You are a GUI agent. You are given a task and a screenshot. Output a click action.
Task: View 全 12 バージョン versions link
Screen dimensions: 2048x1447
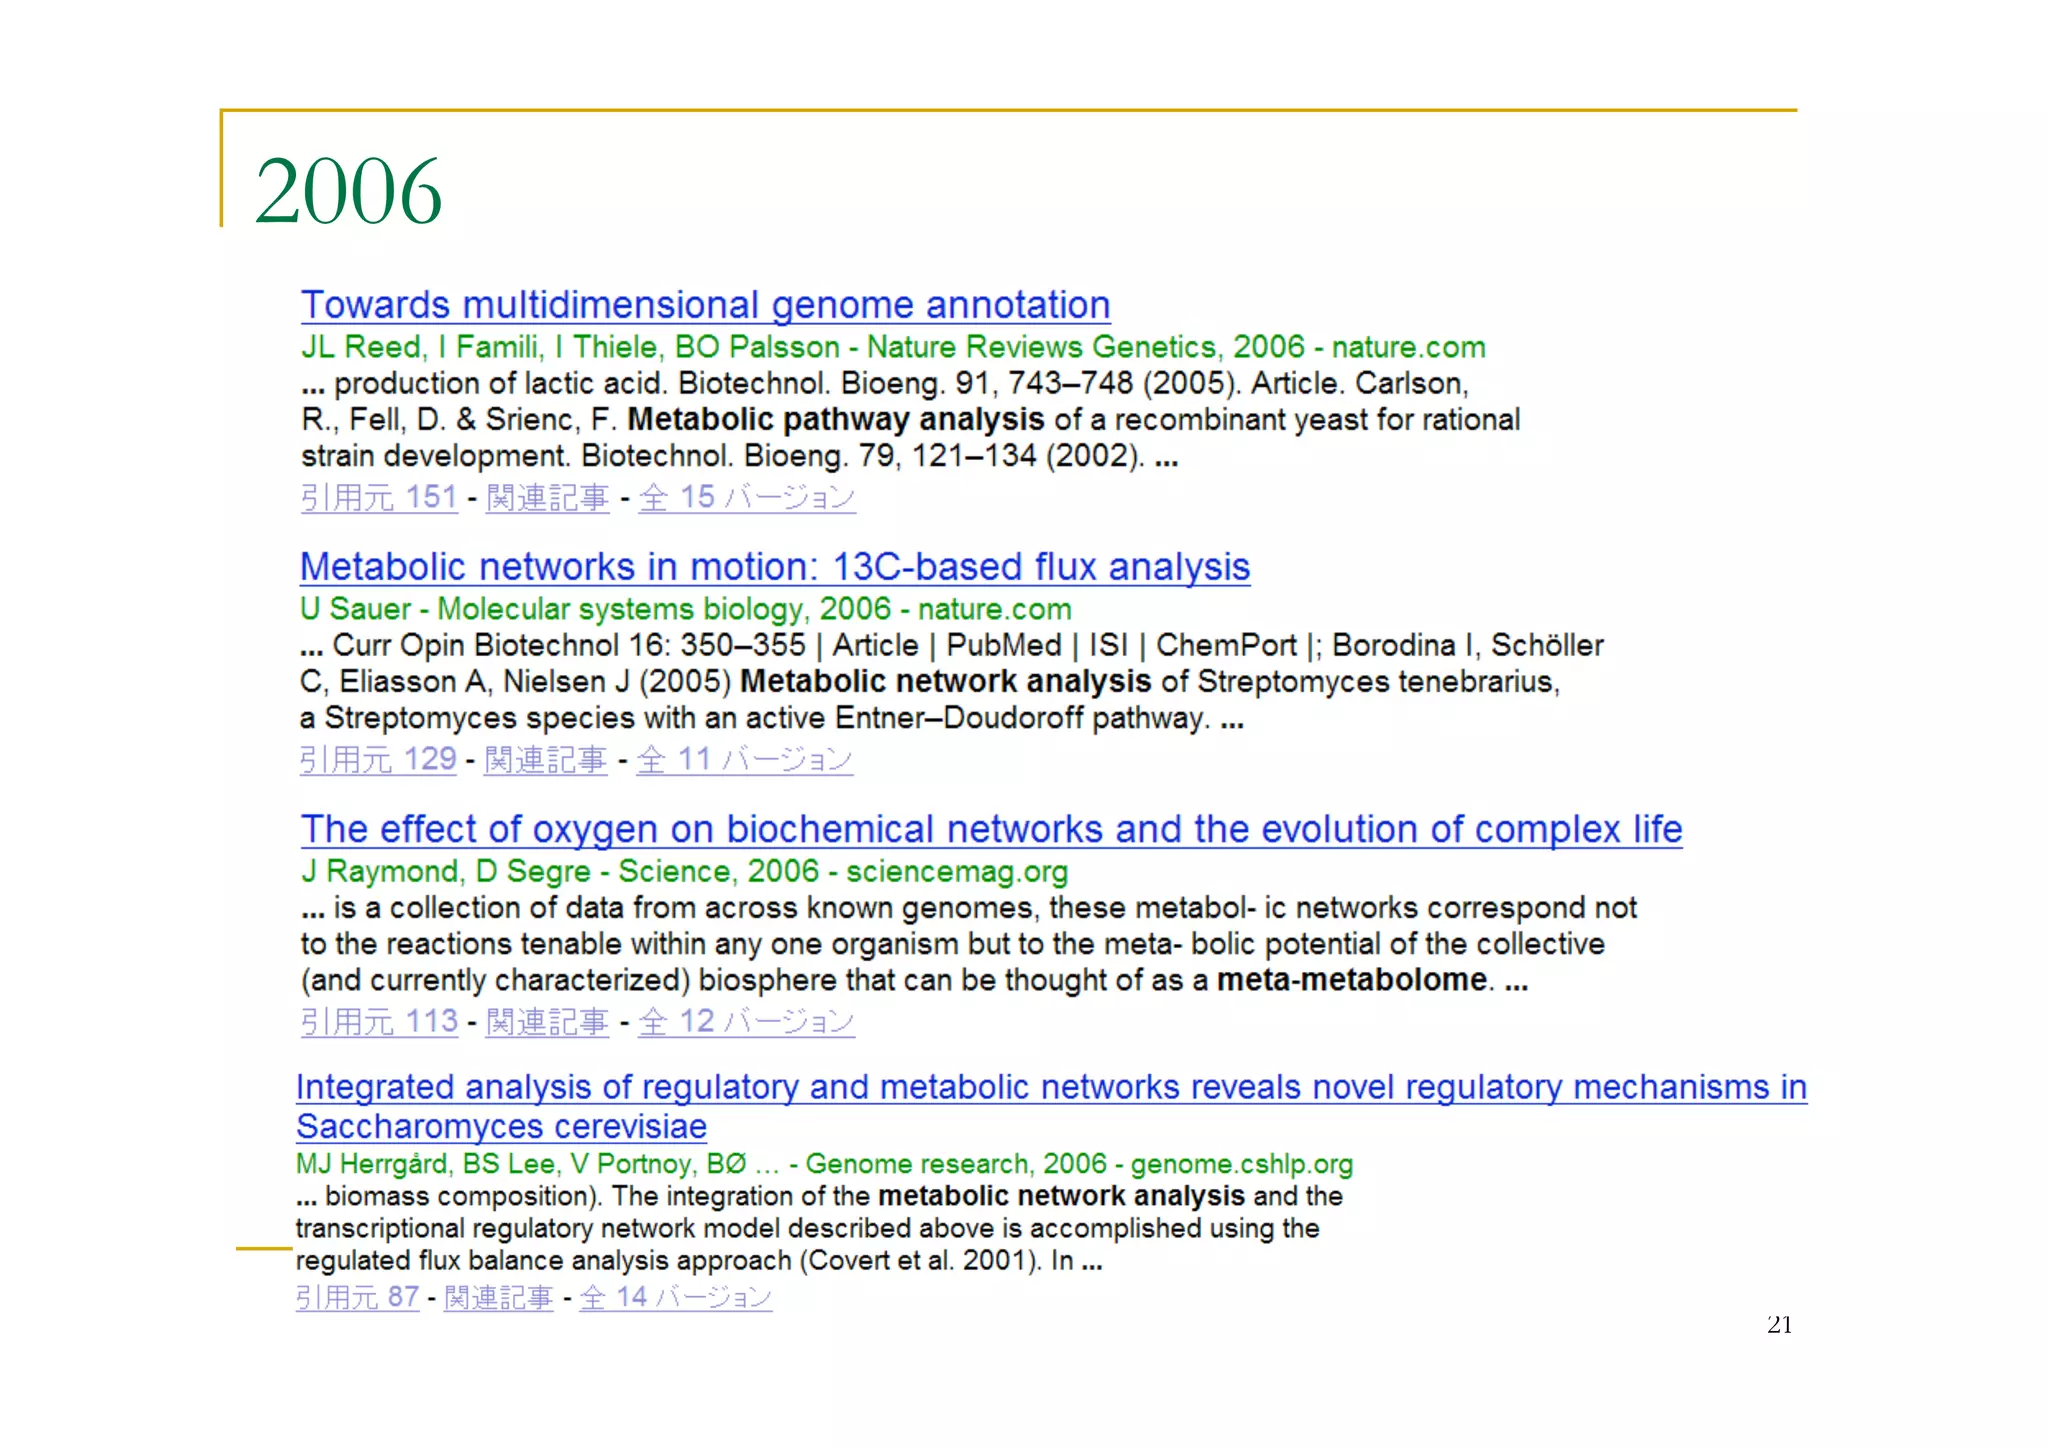click(x=746, y=1021)
